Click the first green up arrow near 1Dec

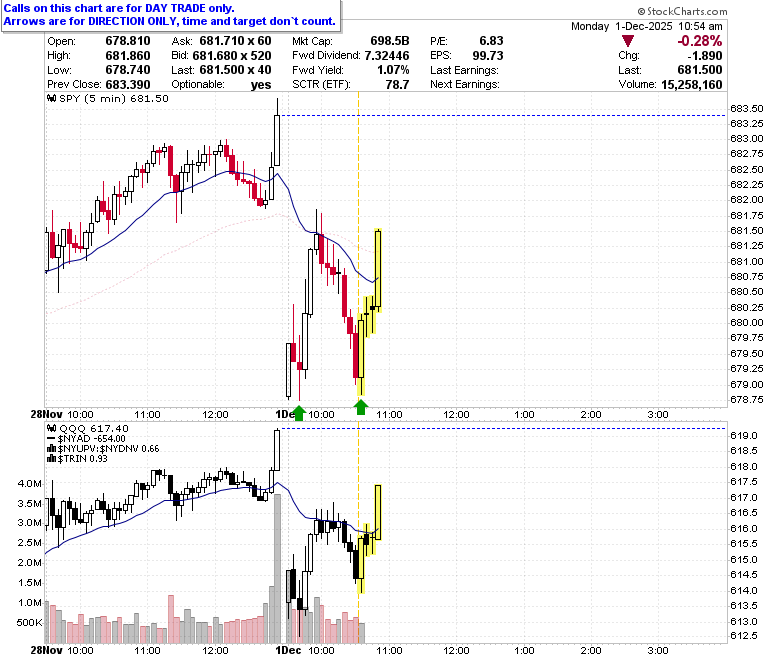coord(299,413)
